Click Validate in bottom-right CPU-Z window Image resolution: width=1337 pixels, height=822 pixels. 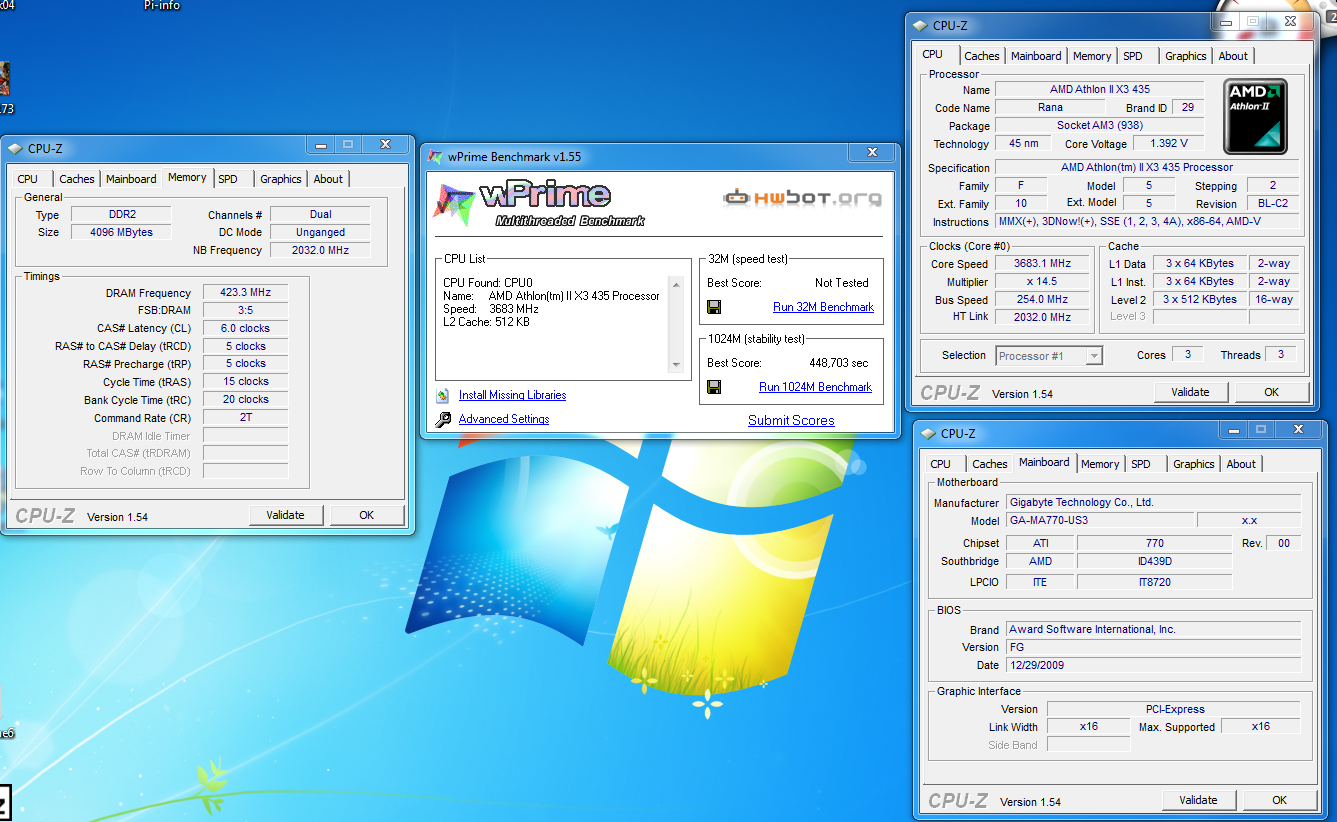pyautogui.click(x=1198, y=800)
